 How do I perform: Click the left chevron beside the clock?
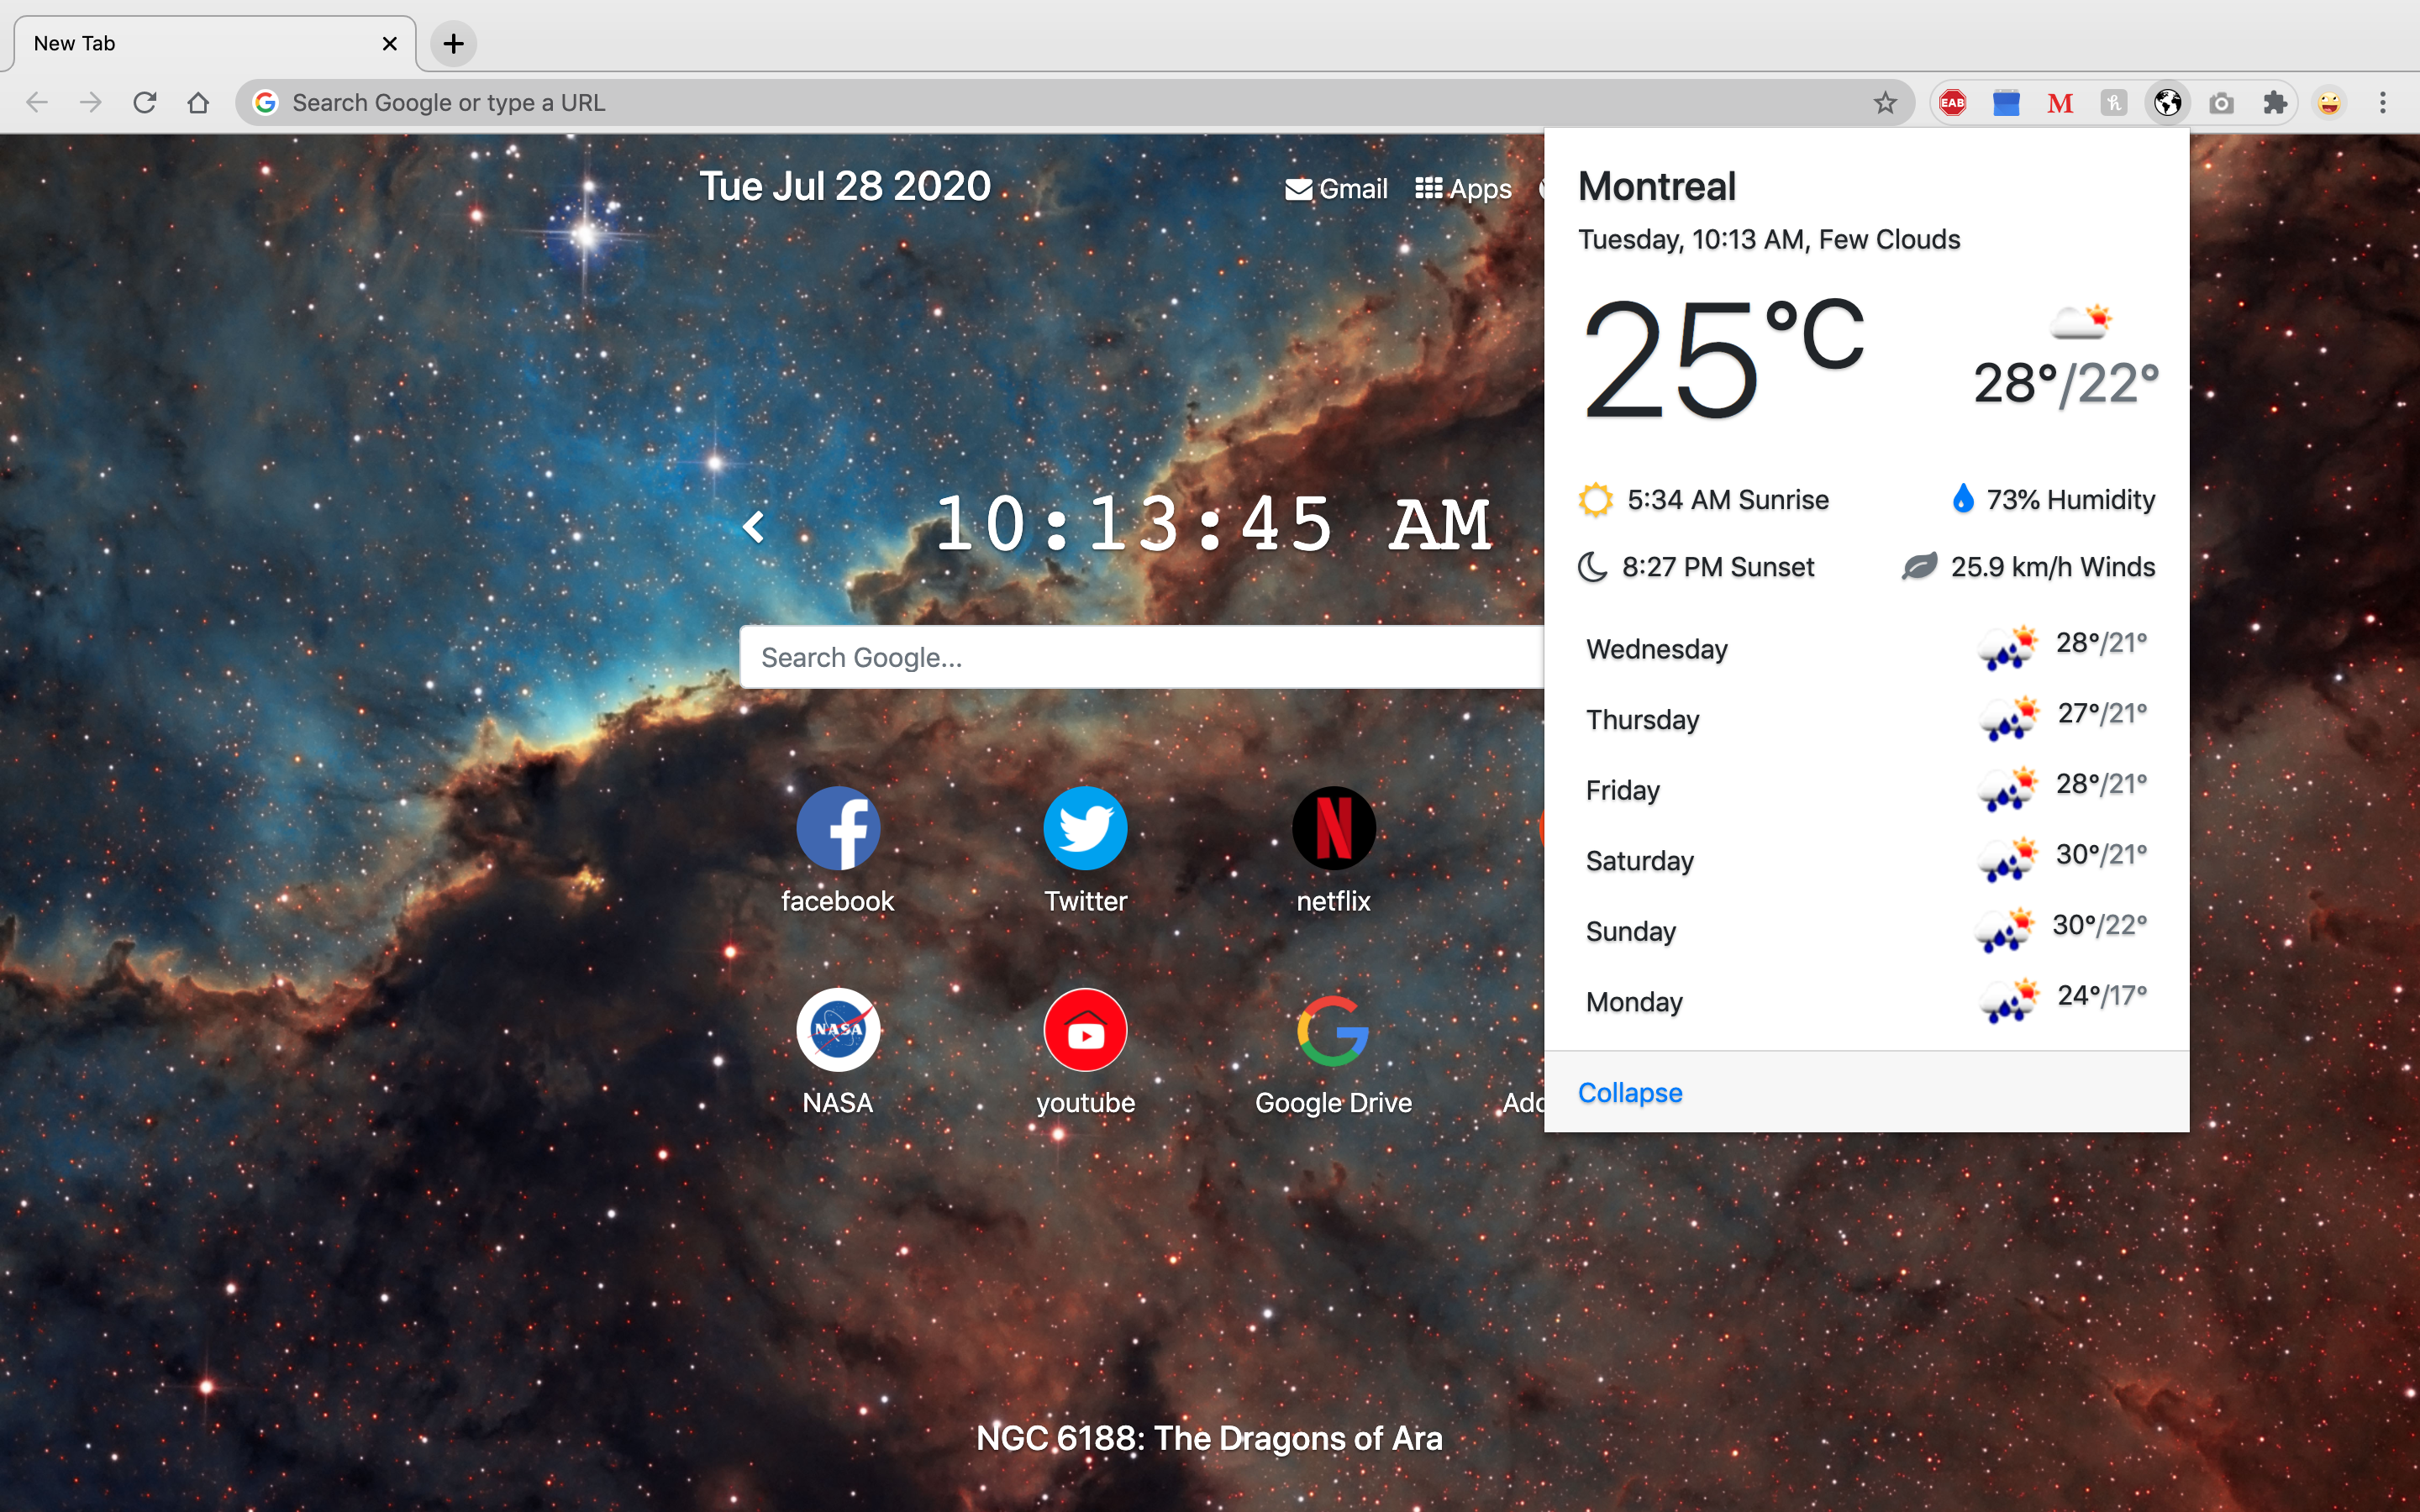[x=754, y=526]
